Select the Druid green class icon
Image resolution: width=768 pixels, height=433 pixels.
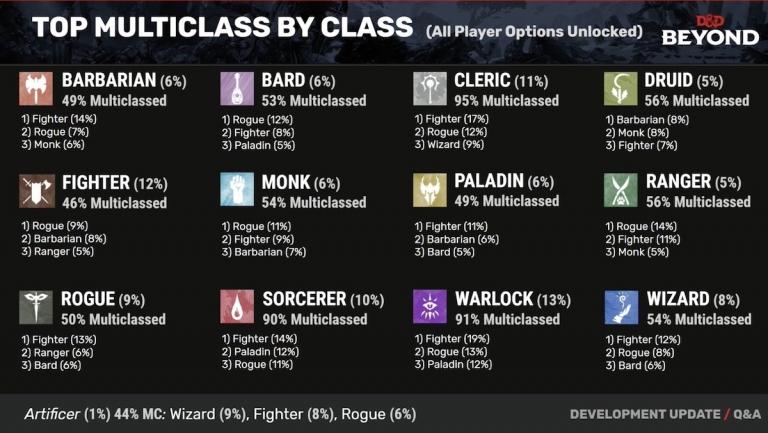point(620,89)
